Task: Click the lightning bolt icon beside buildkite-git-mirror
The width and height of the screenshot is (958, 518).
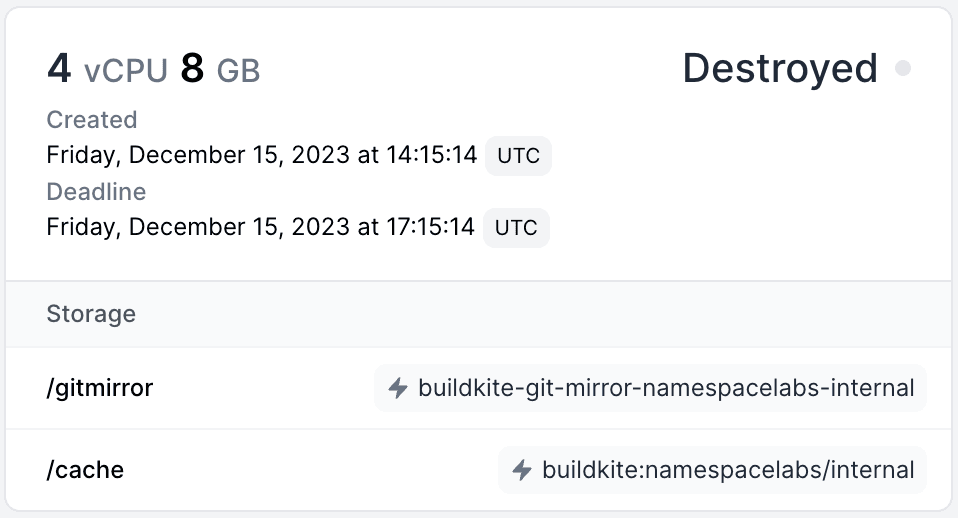Action: (x=398, y=388)
